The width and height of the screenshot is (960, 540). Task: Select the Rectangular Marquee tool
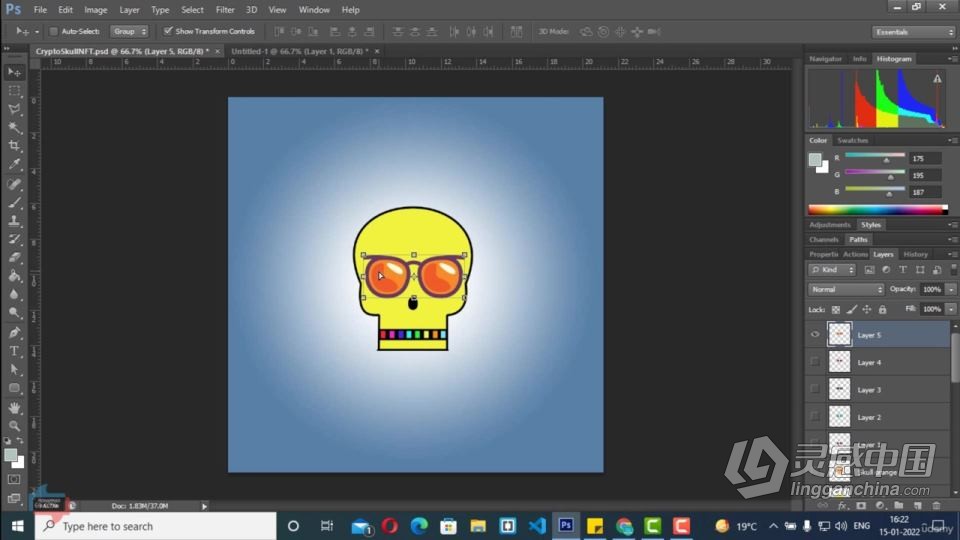(14, 91)
